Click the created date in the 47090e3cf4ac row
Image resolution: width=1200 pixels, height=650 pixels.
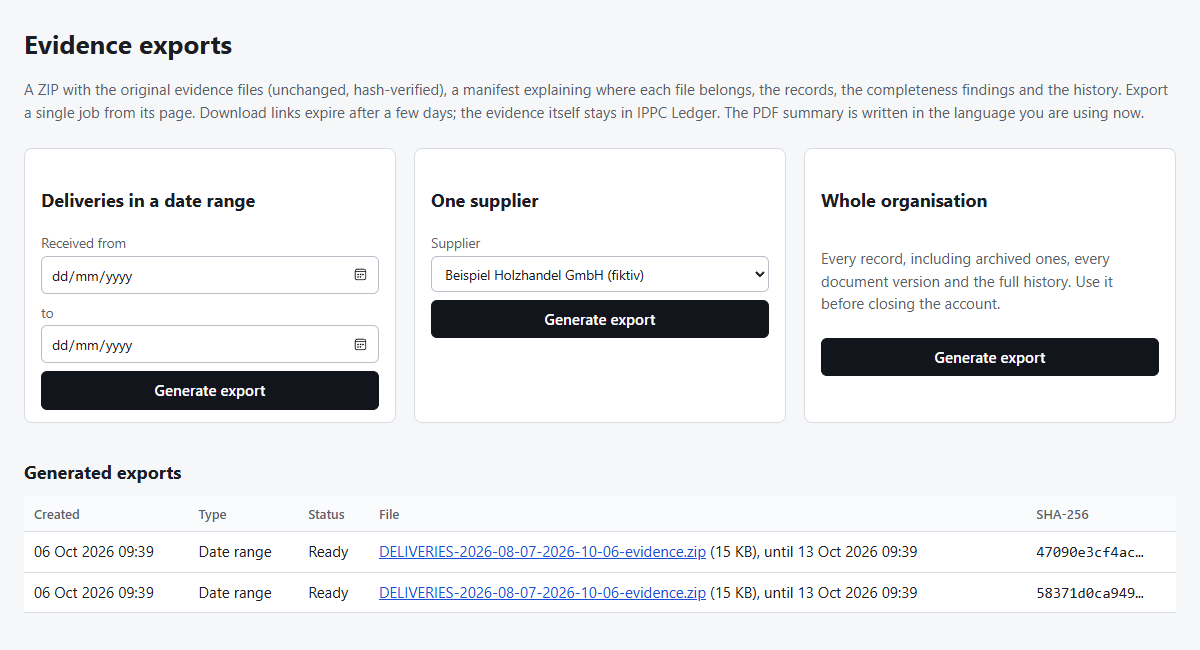point(94,552)
